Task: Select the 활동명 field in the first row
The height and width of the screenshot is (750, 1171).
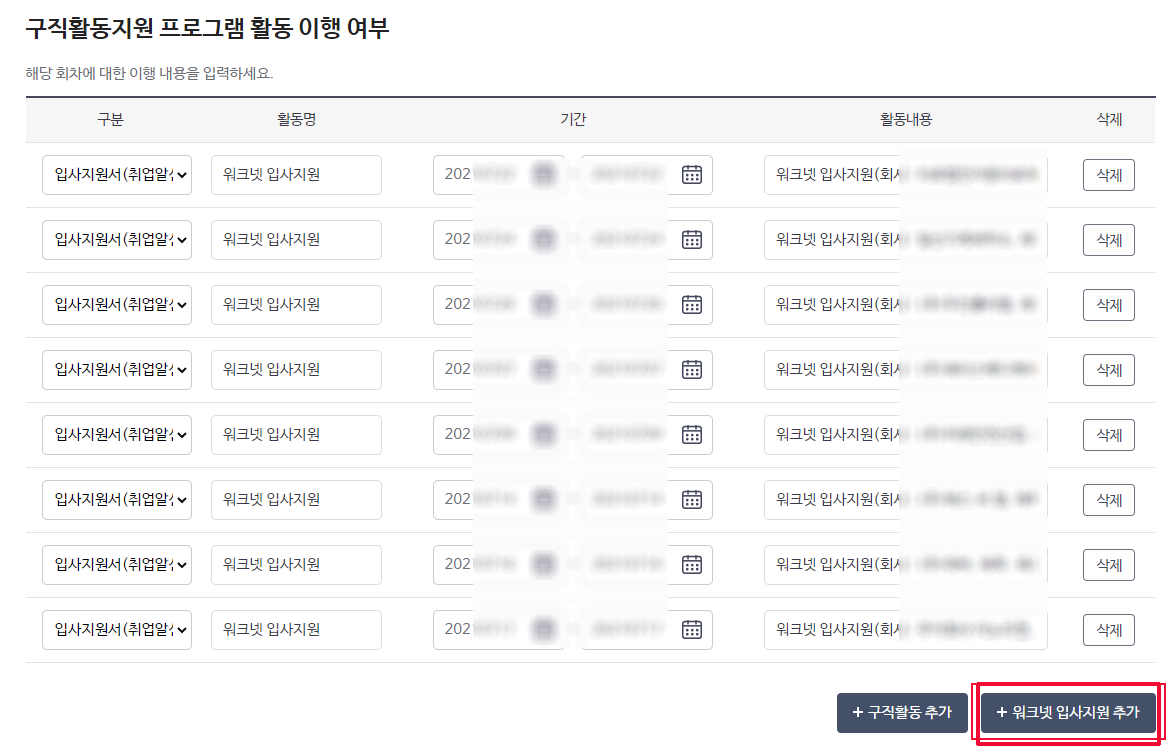Action: coord(295,174)
